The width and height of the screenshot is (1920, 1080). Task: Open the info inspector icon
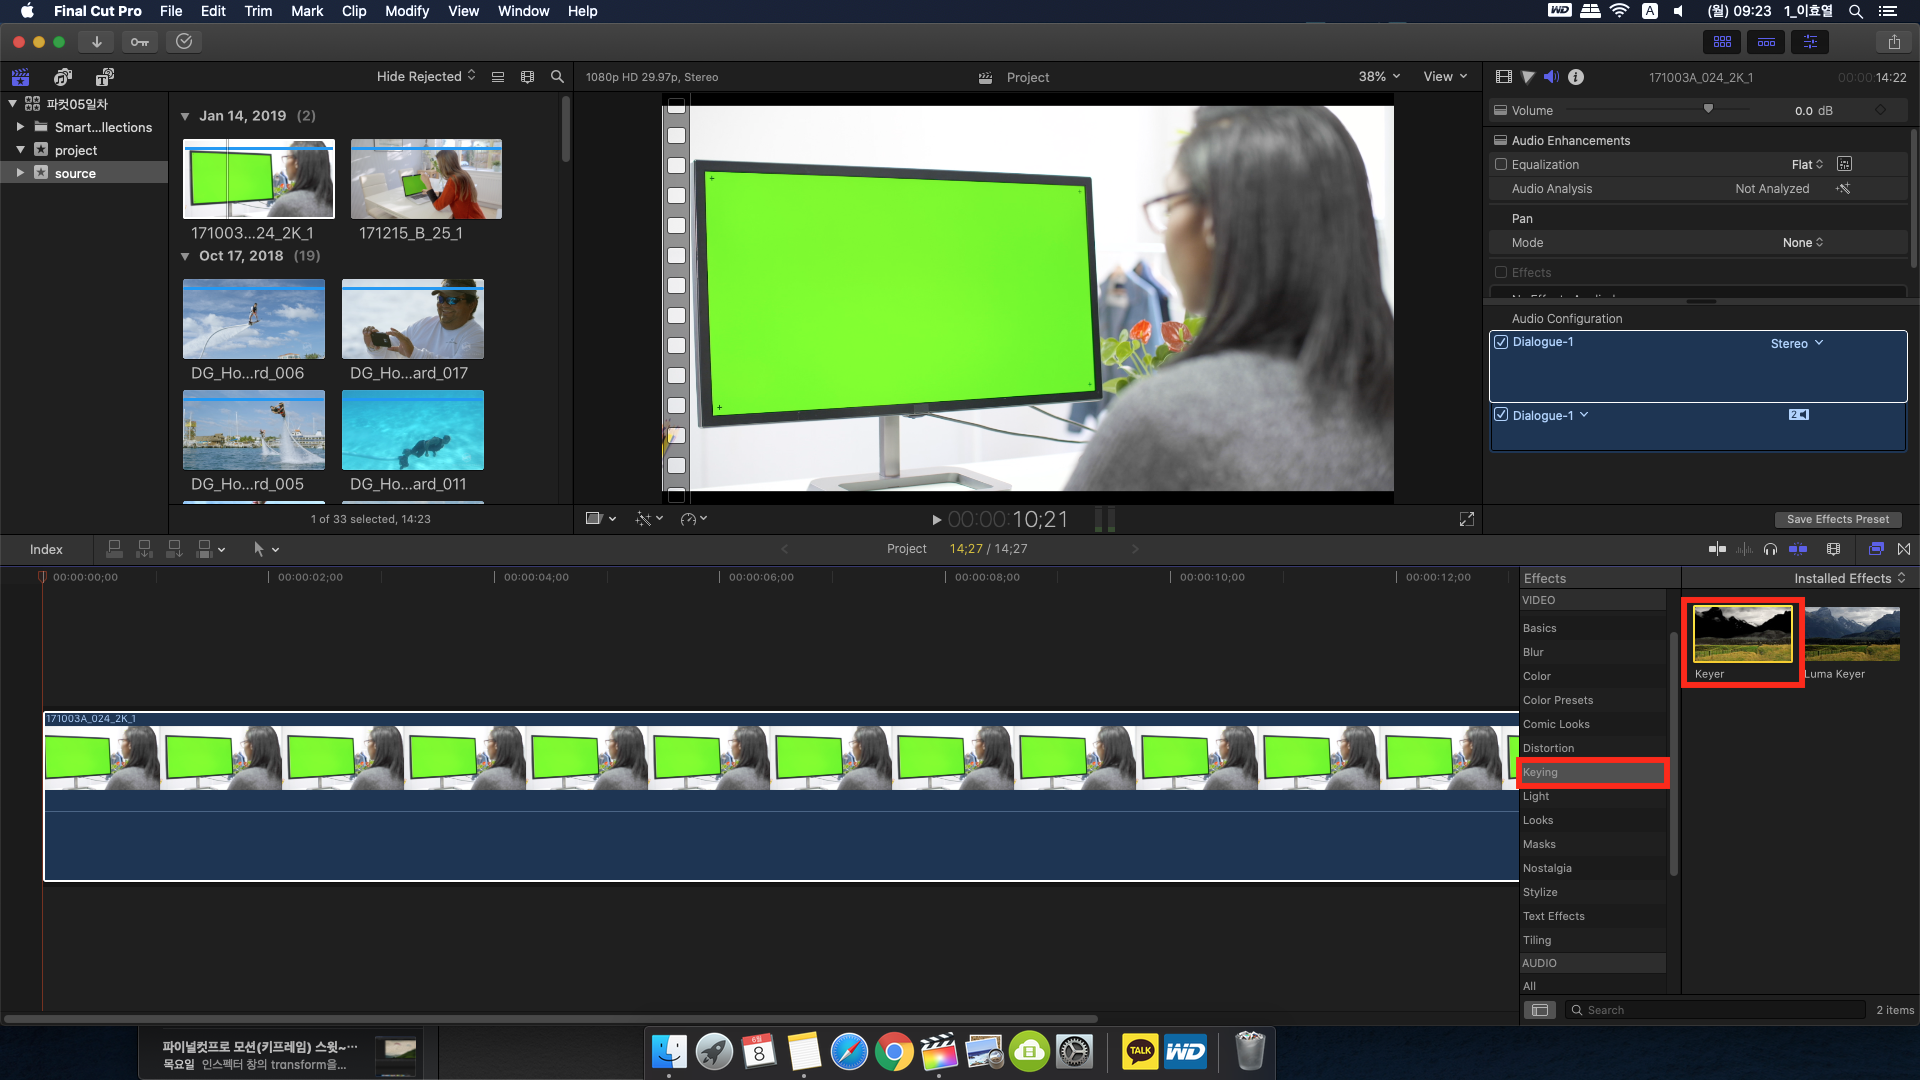pyautogui.click(x=1576, y=77)
